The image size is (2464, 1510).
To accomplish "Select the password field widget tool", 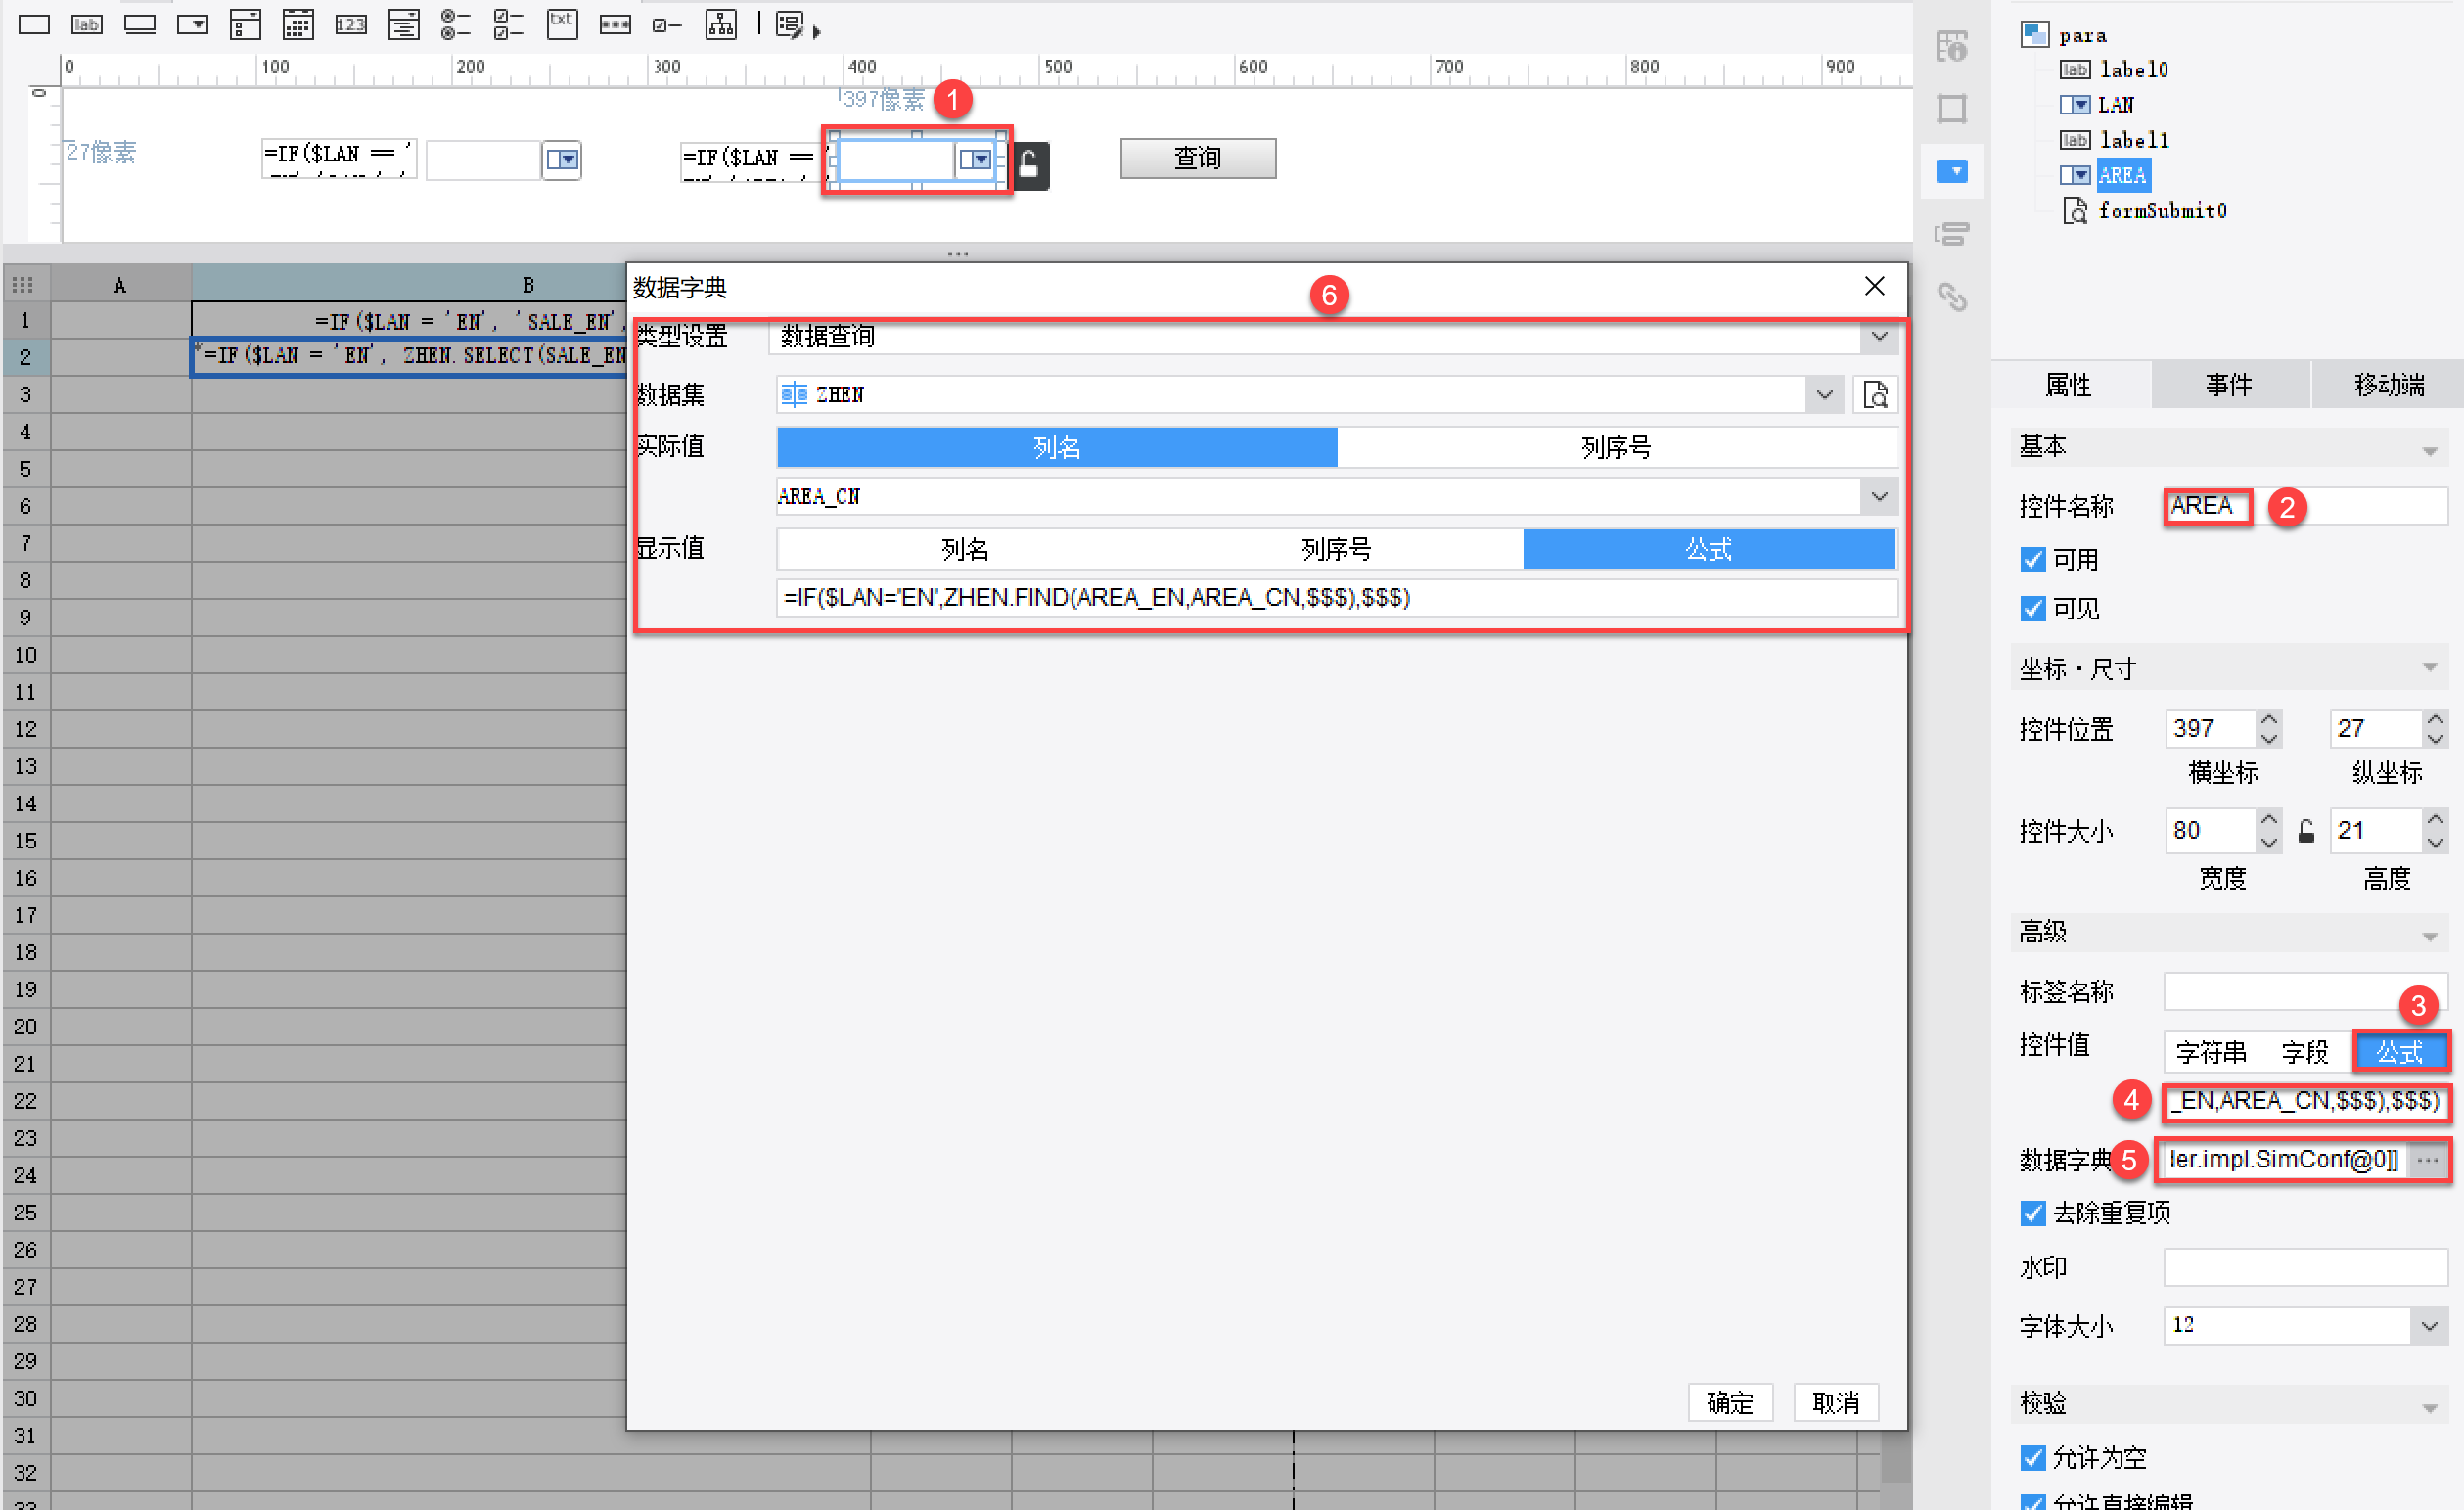I will pos(614,24).
